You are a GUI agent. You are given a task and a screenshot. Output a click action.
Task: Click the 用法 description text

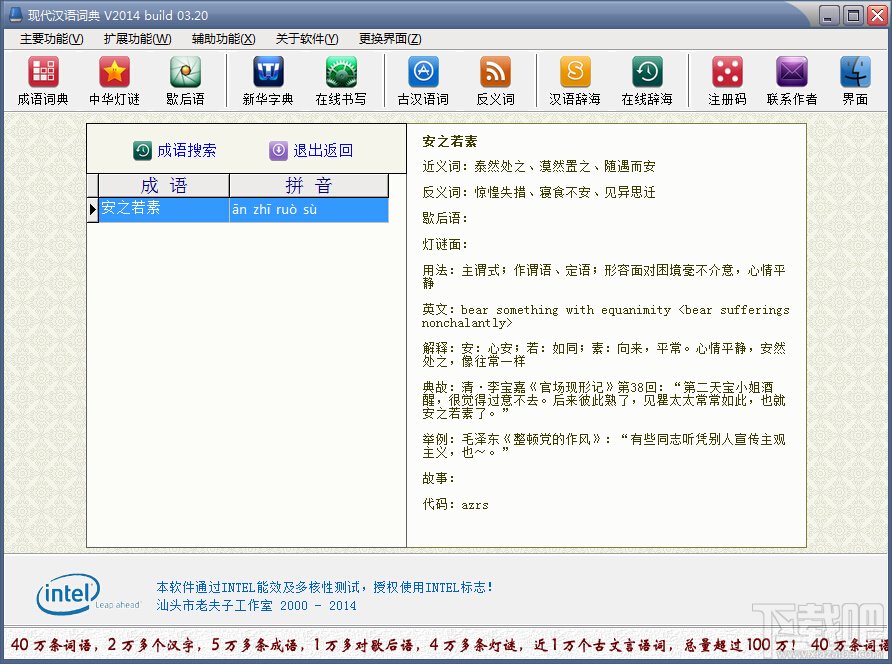604,277
